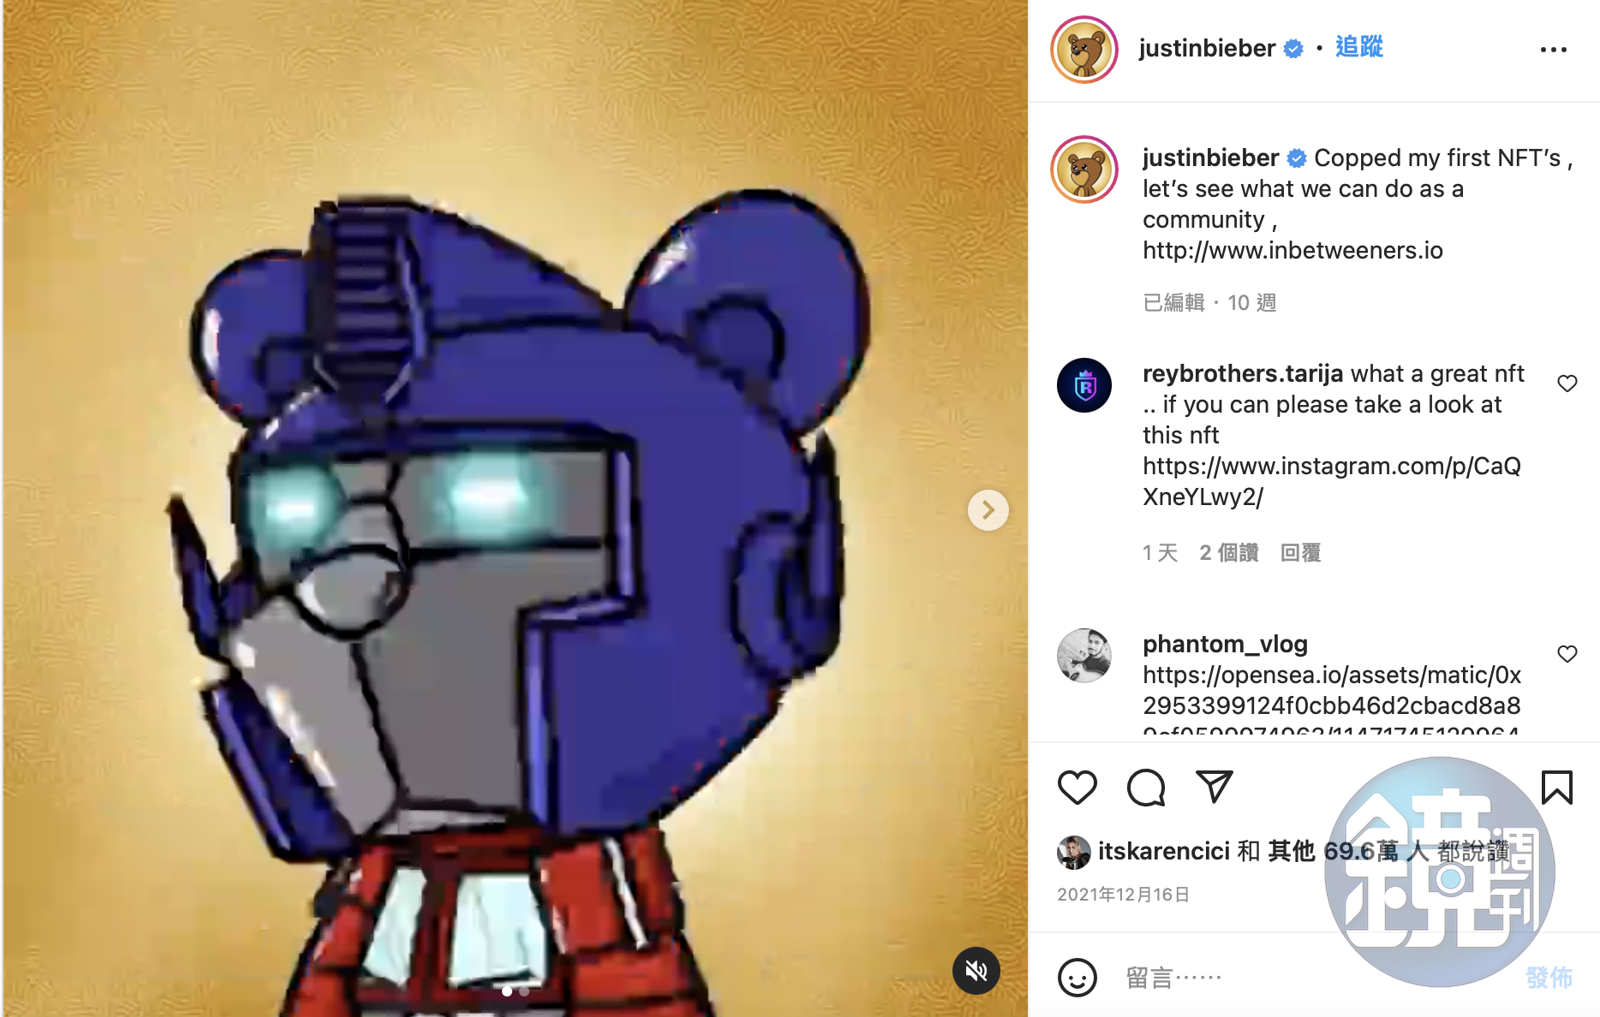1600x1017 pixels.
Task: Save post with bookmark icon
Action: pos(1556,788)
